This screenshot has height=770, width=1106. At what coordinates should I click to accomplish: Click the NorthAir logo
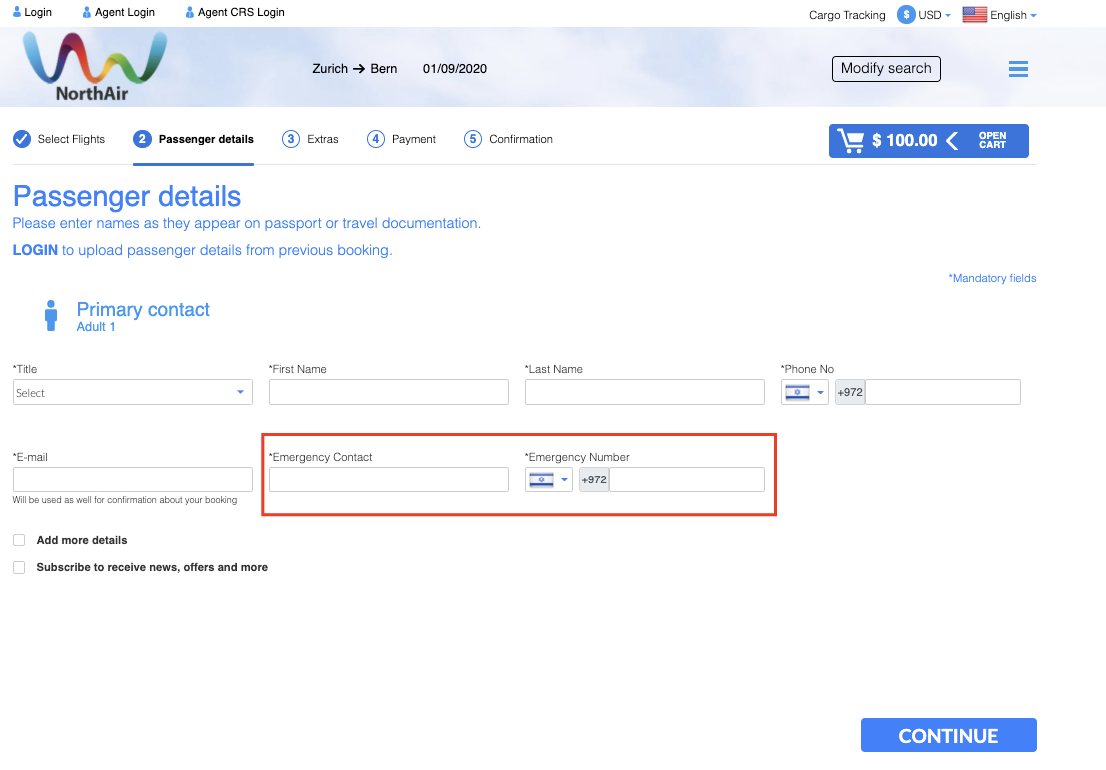[x=95, y=66]
